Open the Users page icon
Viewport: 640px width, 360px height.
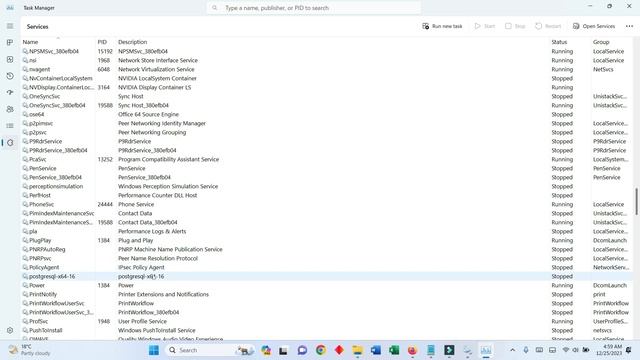click(x=10, y=109)
